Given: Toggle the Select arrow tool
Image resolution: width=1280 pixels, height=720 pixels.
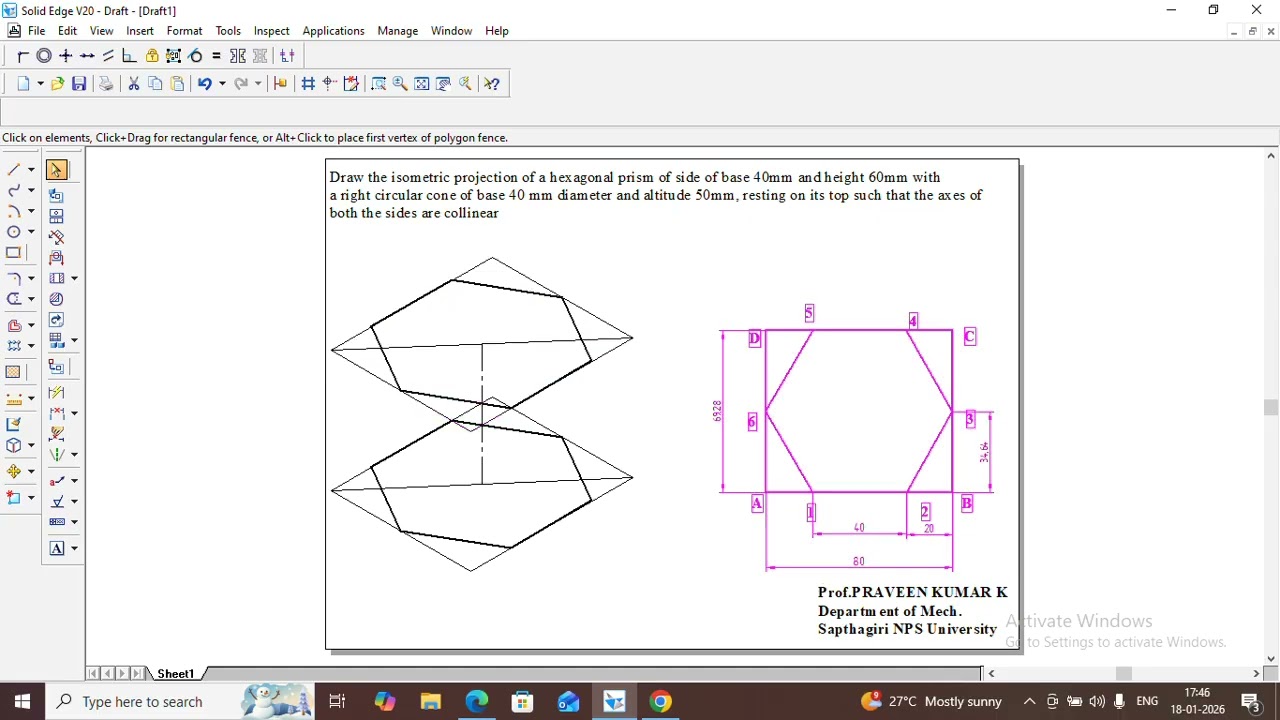Looking at the screenshot, I should (x=56, y=170).
